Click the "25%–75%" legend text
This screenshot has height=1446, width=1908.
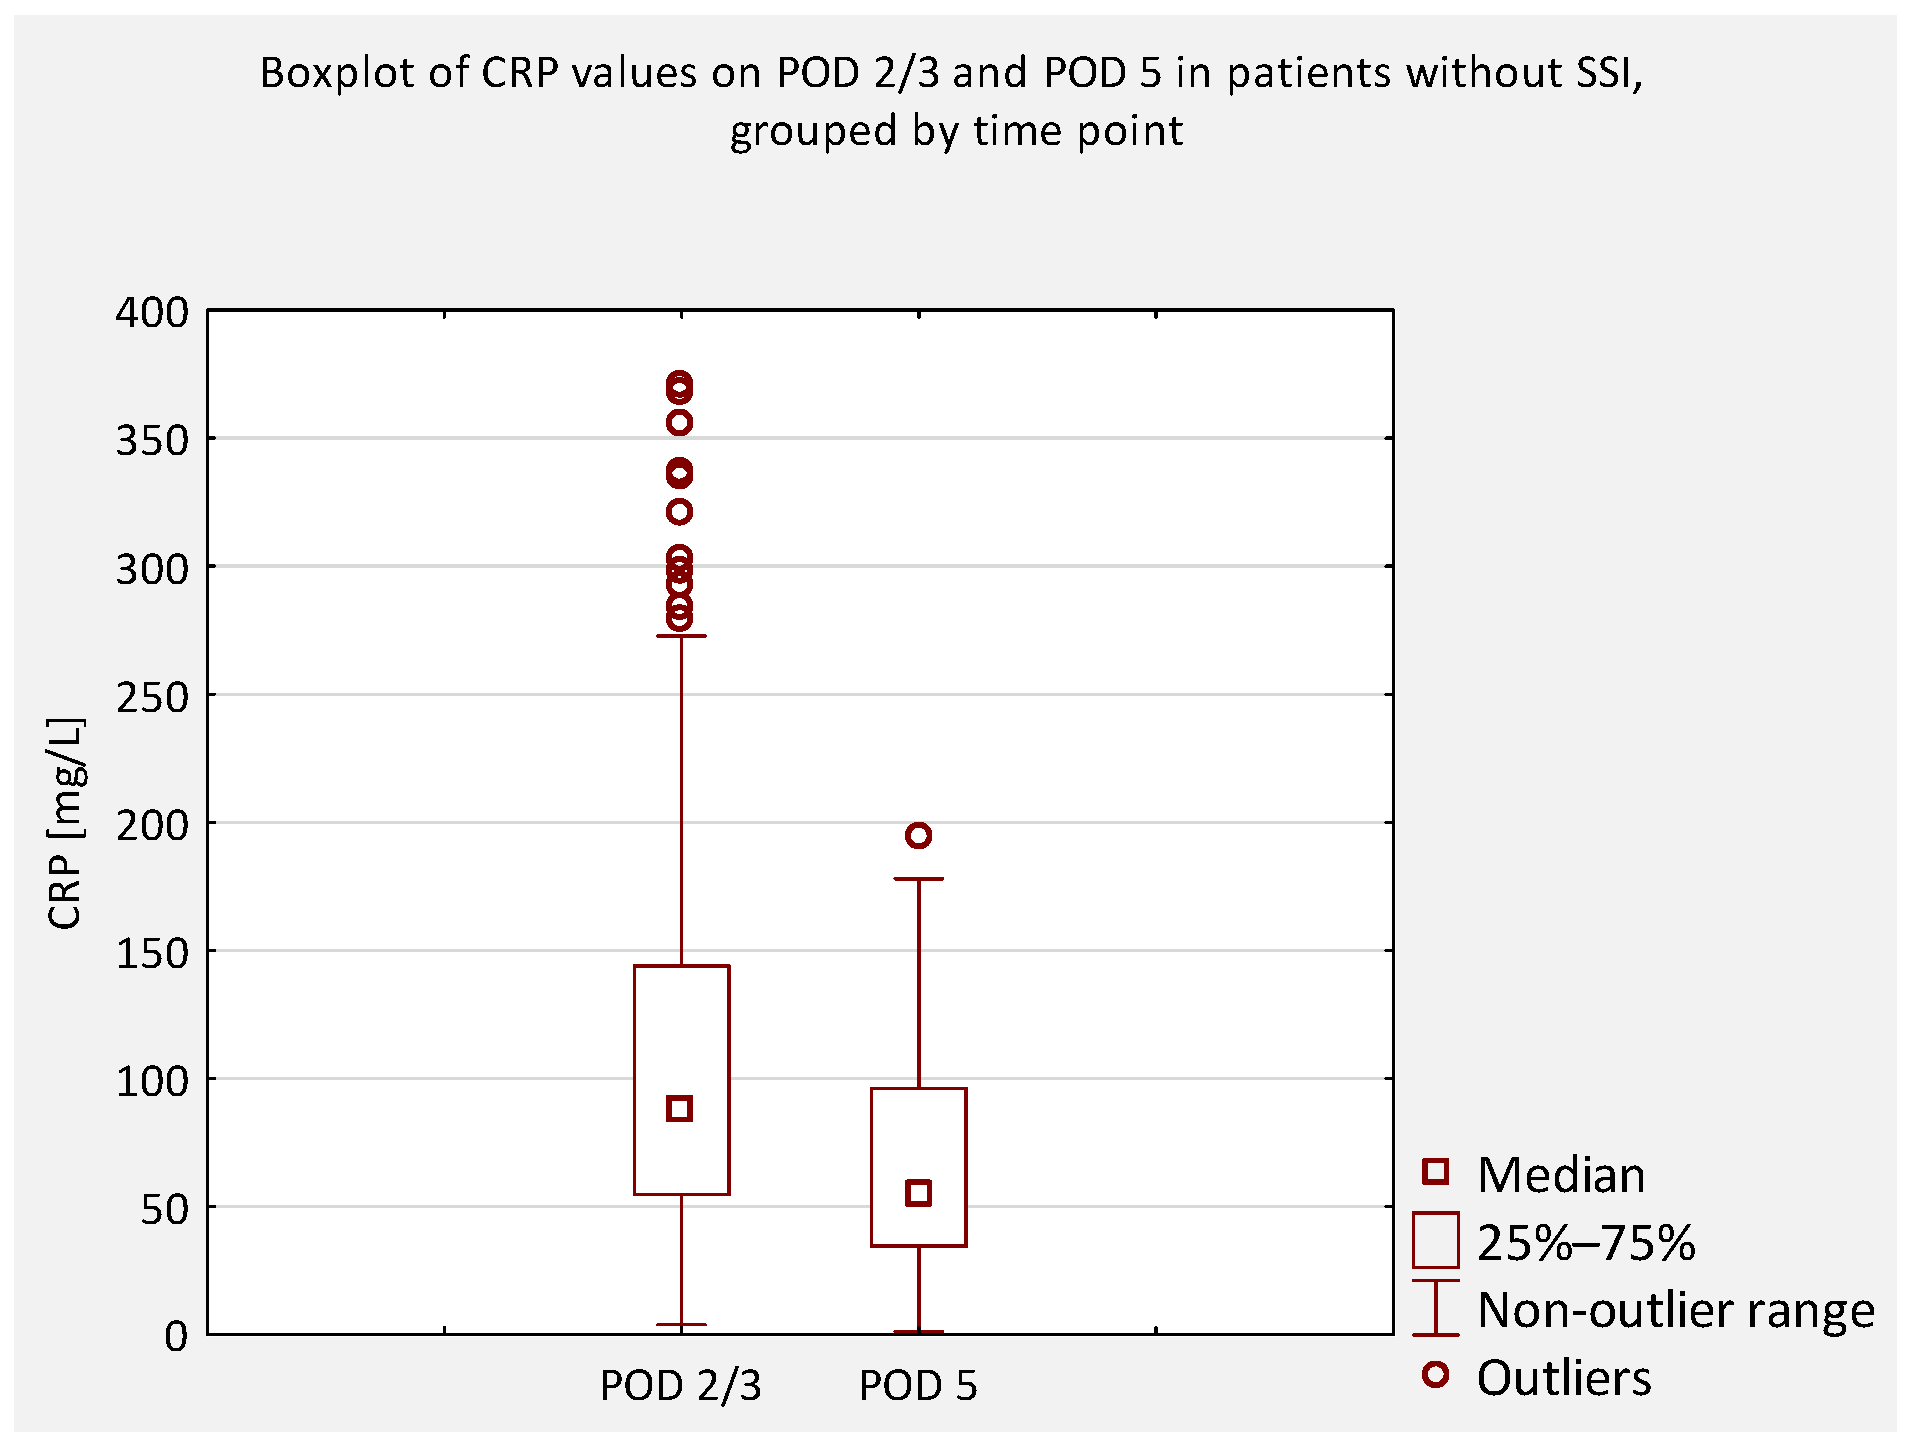pyautogui.click(x=1586, y=1242)
